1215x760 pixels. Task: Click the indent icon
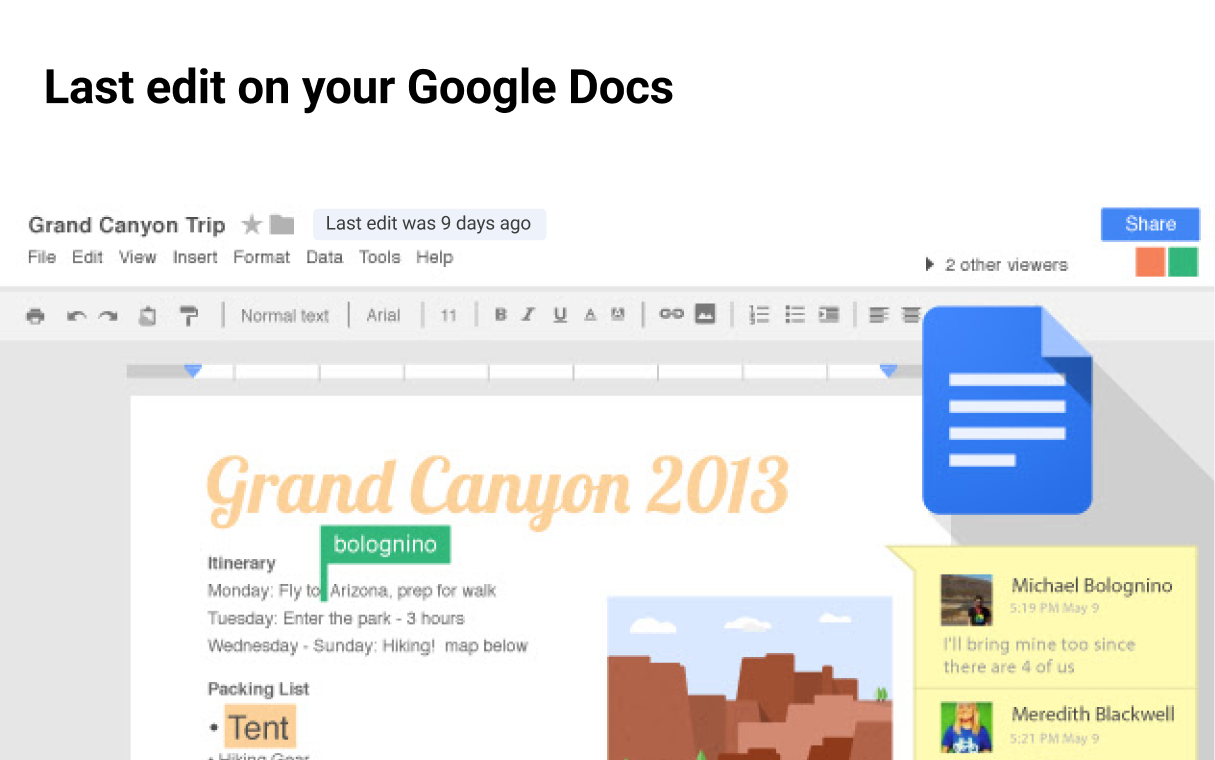click(828, 315)
